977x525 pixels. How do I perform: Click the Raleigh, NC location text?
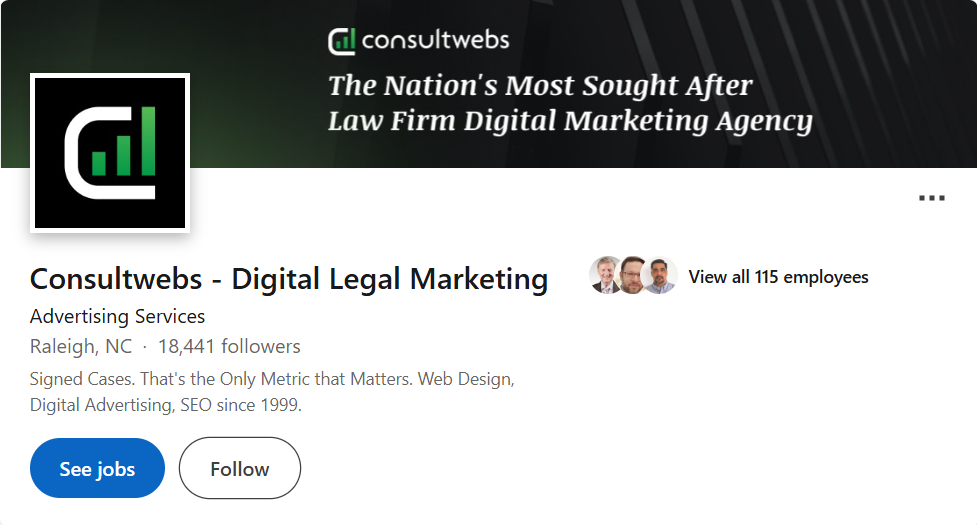coord(81,347)
